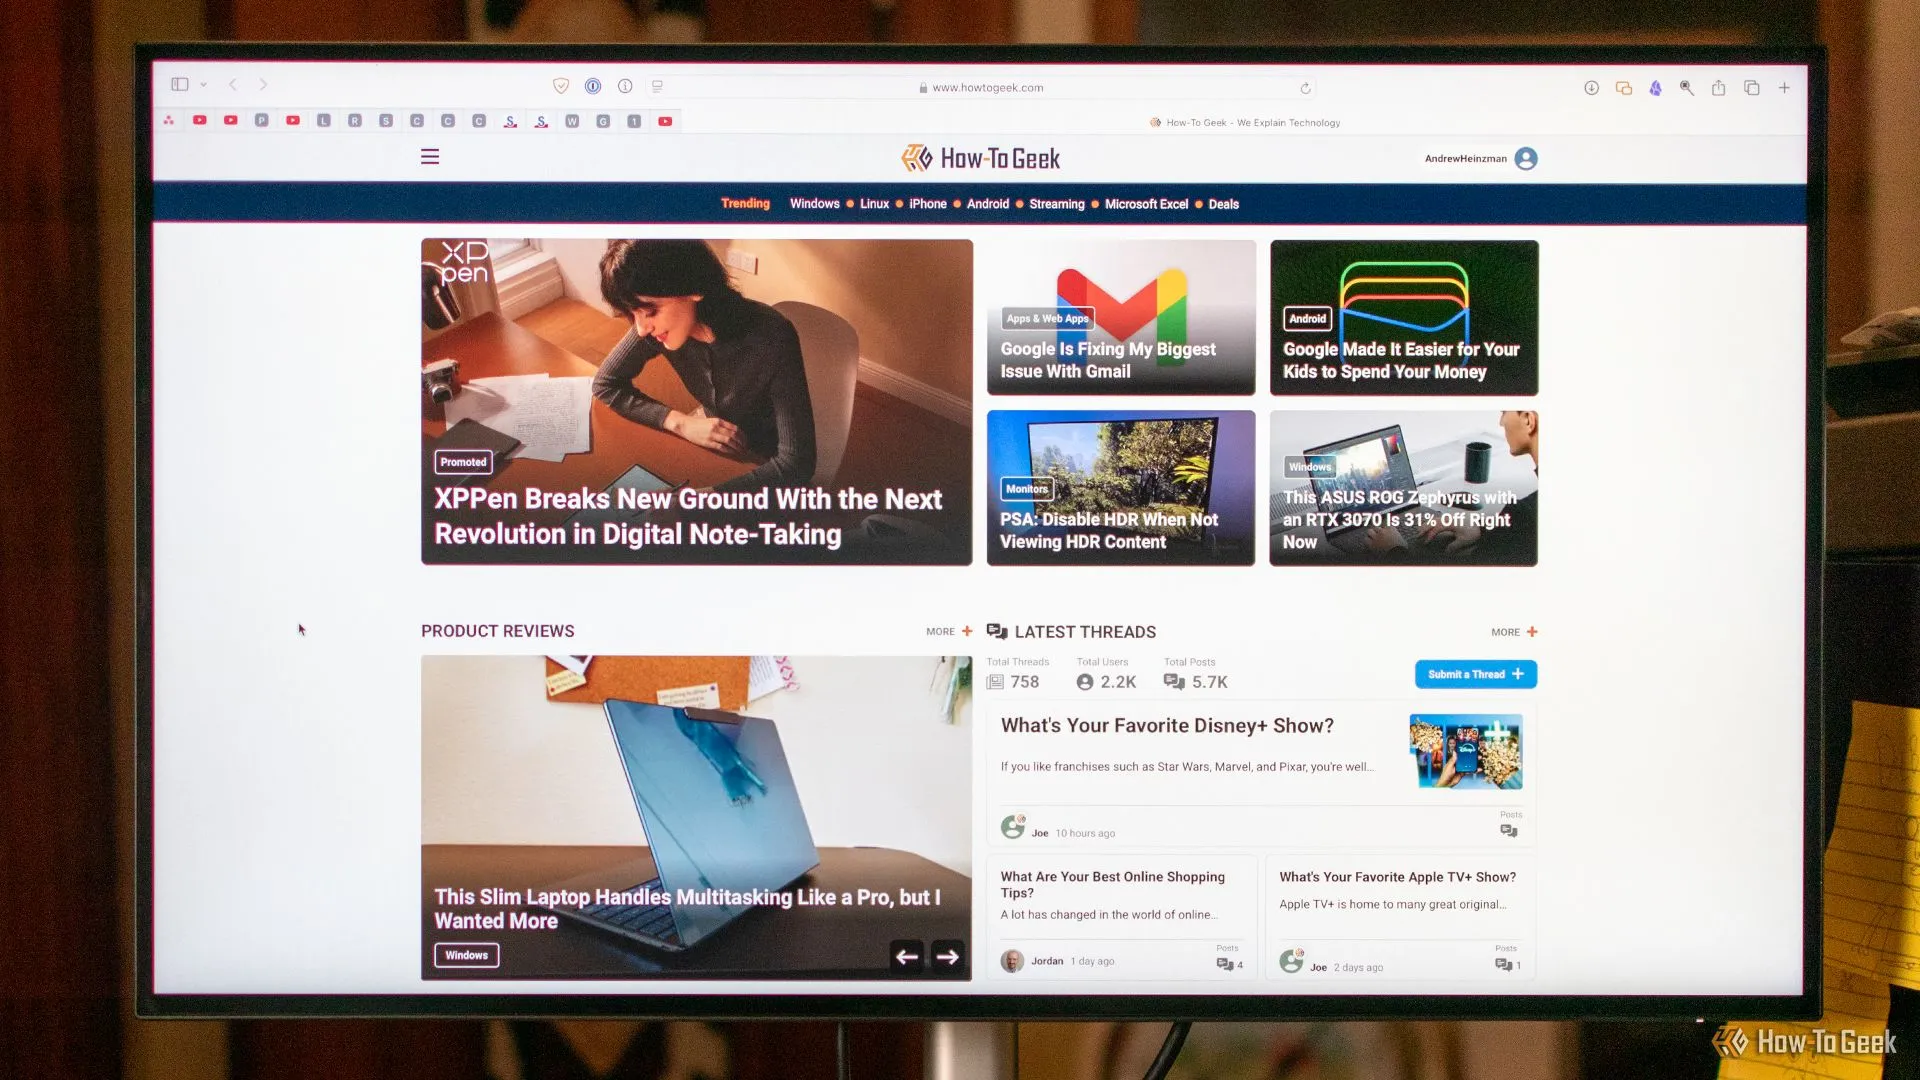Click the AndrewHeinzman username

1465,159
